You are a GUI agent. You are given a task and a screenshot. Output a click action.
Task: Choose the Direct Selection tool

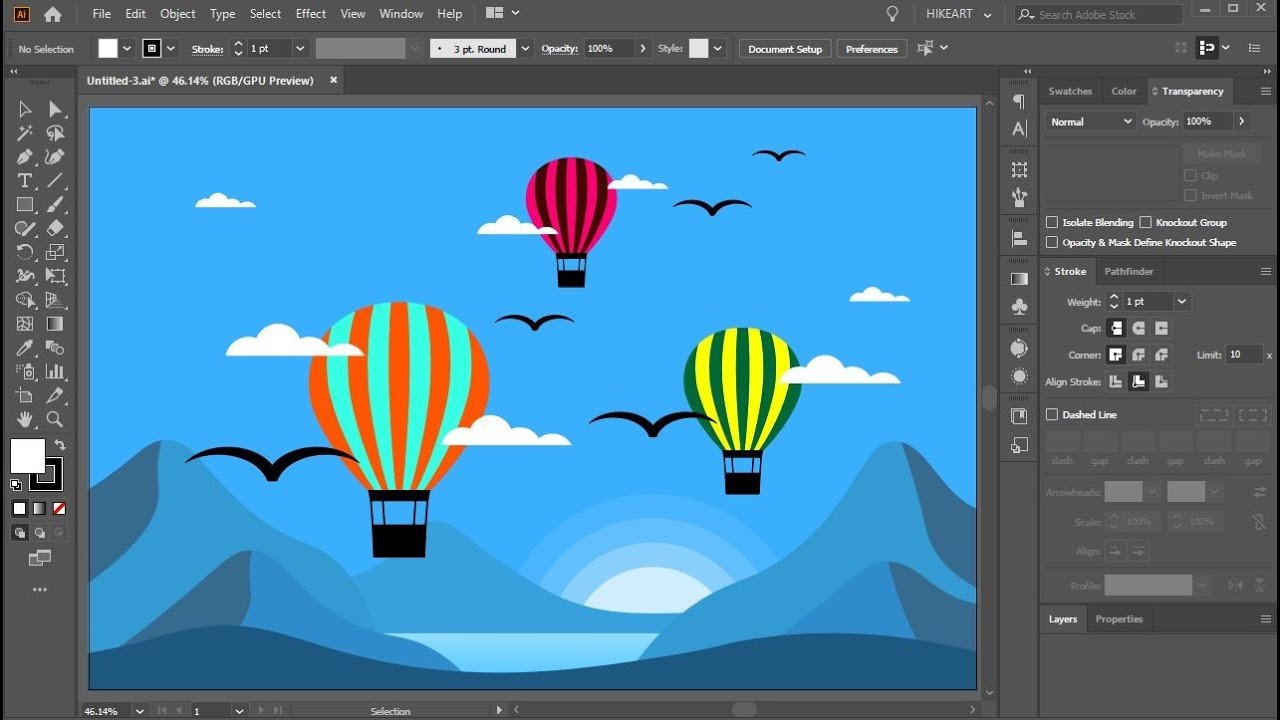(55, 108)
